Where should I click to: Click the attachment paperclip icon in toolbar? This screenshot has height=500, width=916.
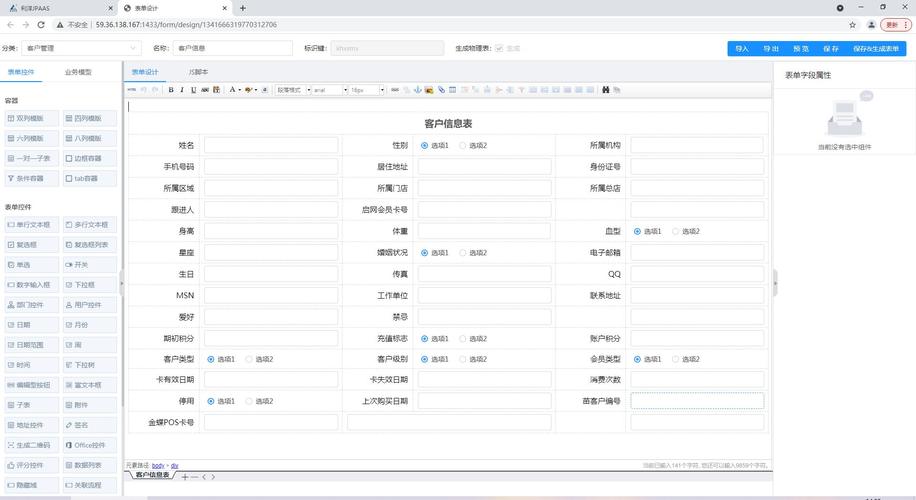coord(441,89)
